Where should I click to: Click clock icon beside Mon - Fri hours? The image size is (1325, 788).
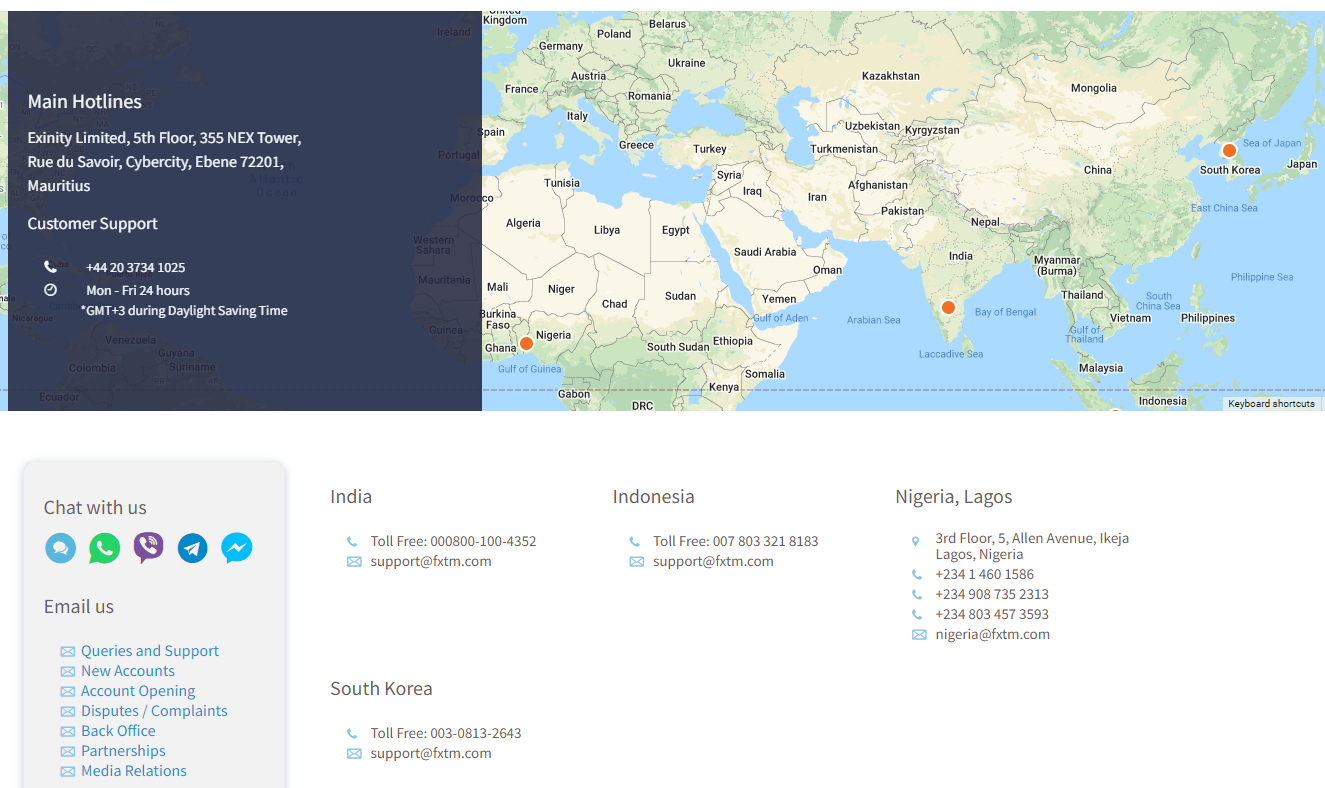(50, 290)
